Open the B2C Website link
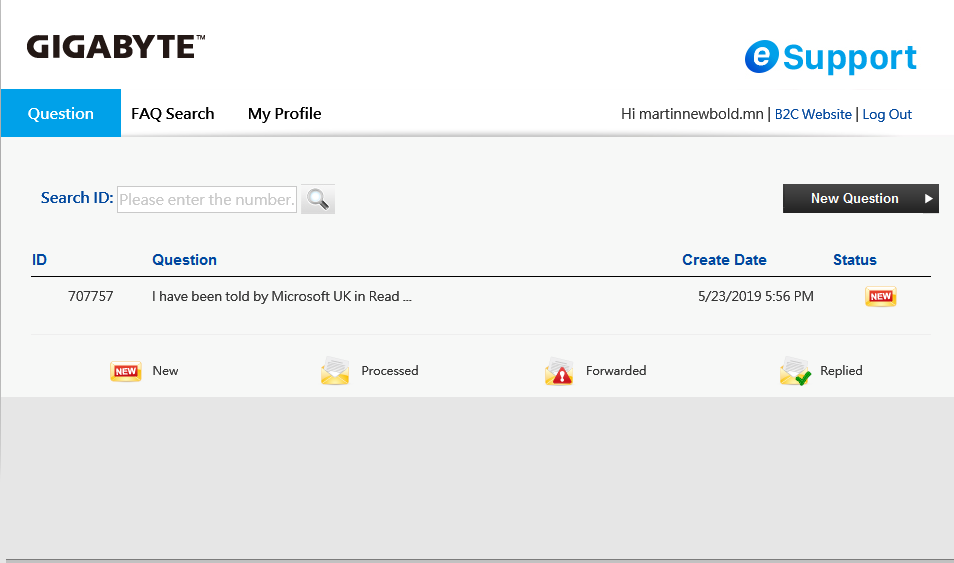Screen dimensions: 954x563 813,114
